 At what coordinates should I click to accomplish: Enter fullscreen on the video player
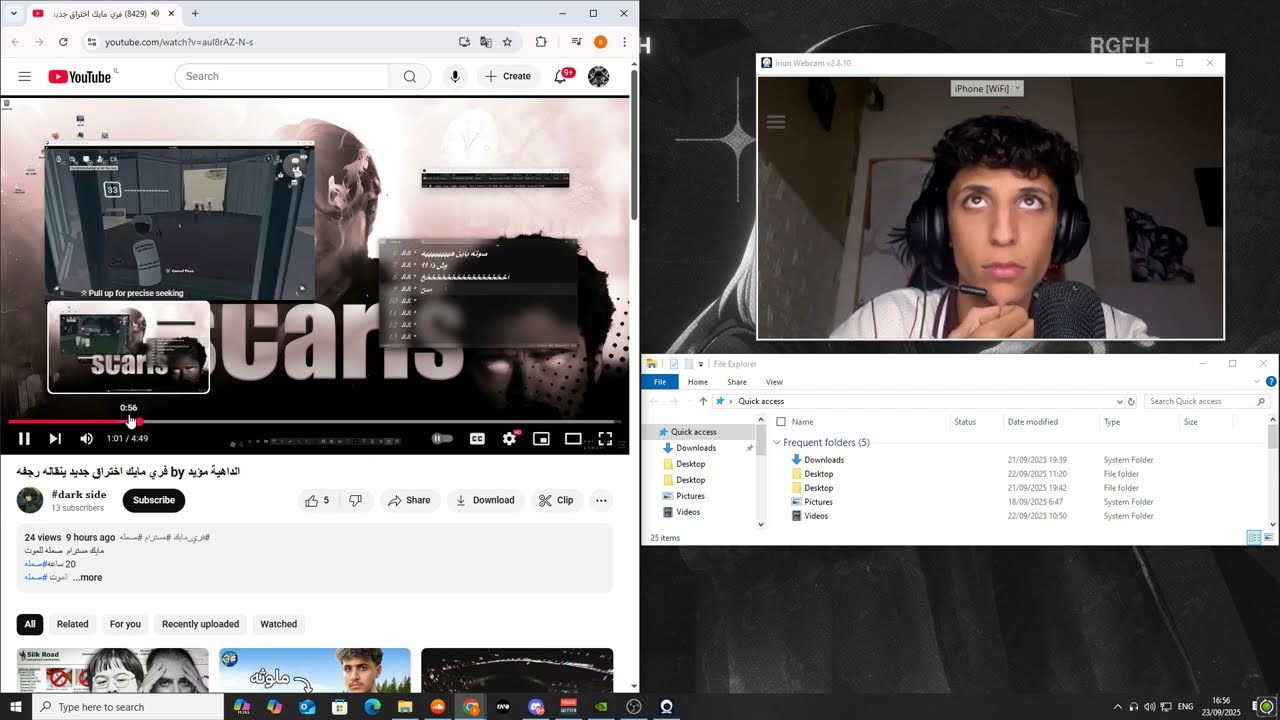[x=605, y=438]
